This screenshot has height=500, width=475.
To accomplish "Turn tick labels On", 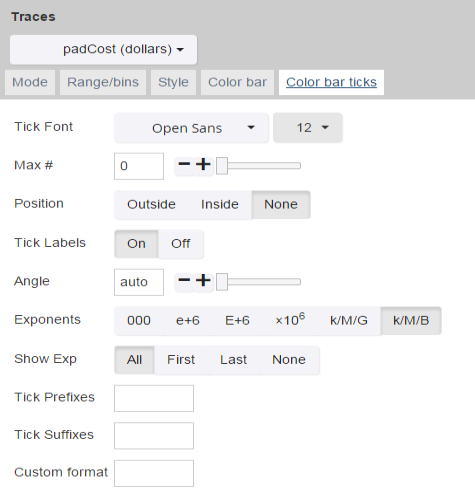I will pyautogui.click(x=136, y=244).
